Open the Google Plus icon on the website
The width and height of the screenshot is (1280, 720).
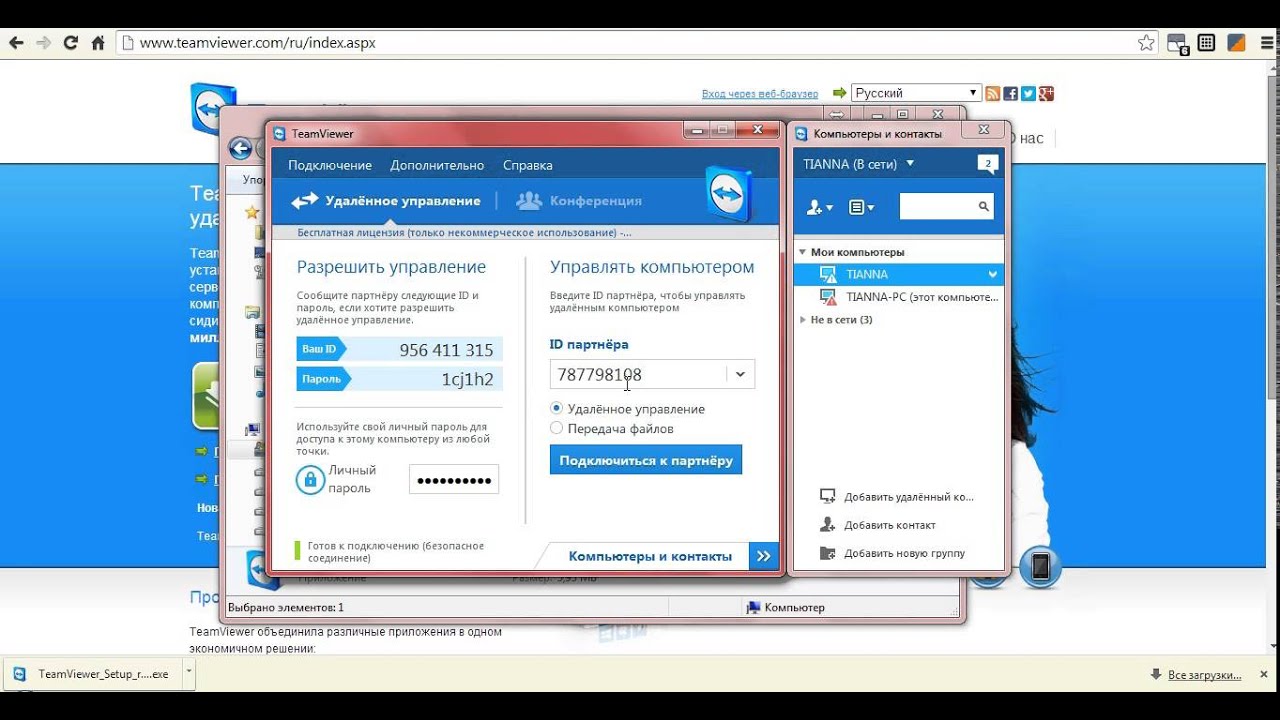(1047, 93)
